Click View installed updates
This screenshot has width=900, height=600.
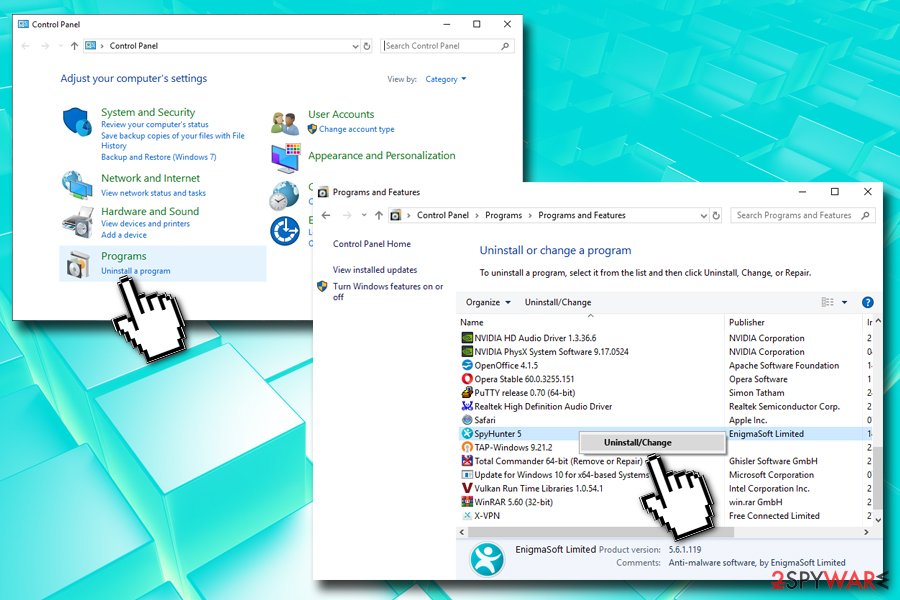375,270
